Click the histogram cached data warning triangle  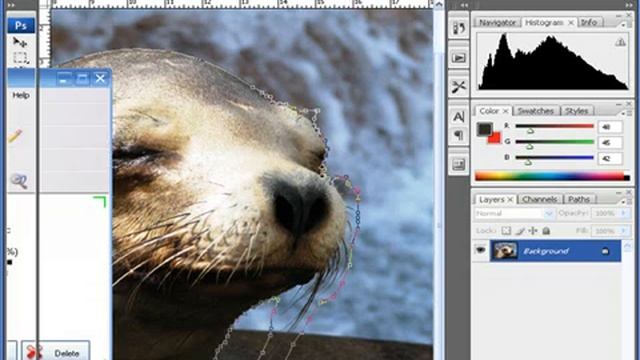(620, 42)
